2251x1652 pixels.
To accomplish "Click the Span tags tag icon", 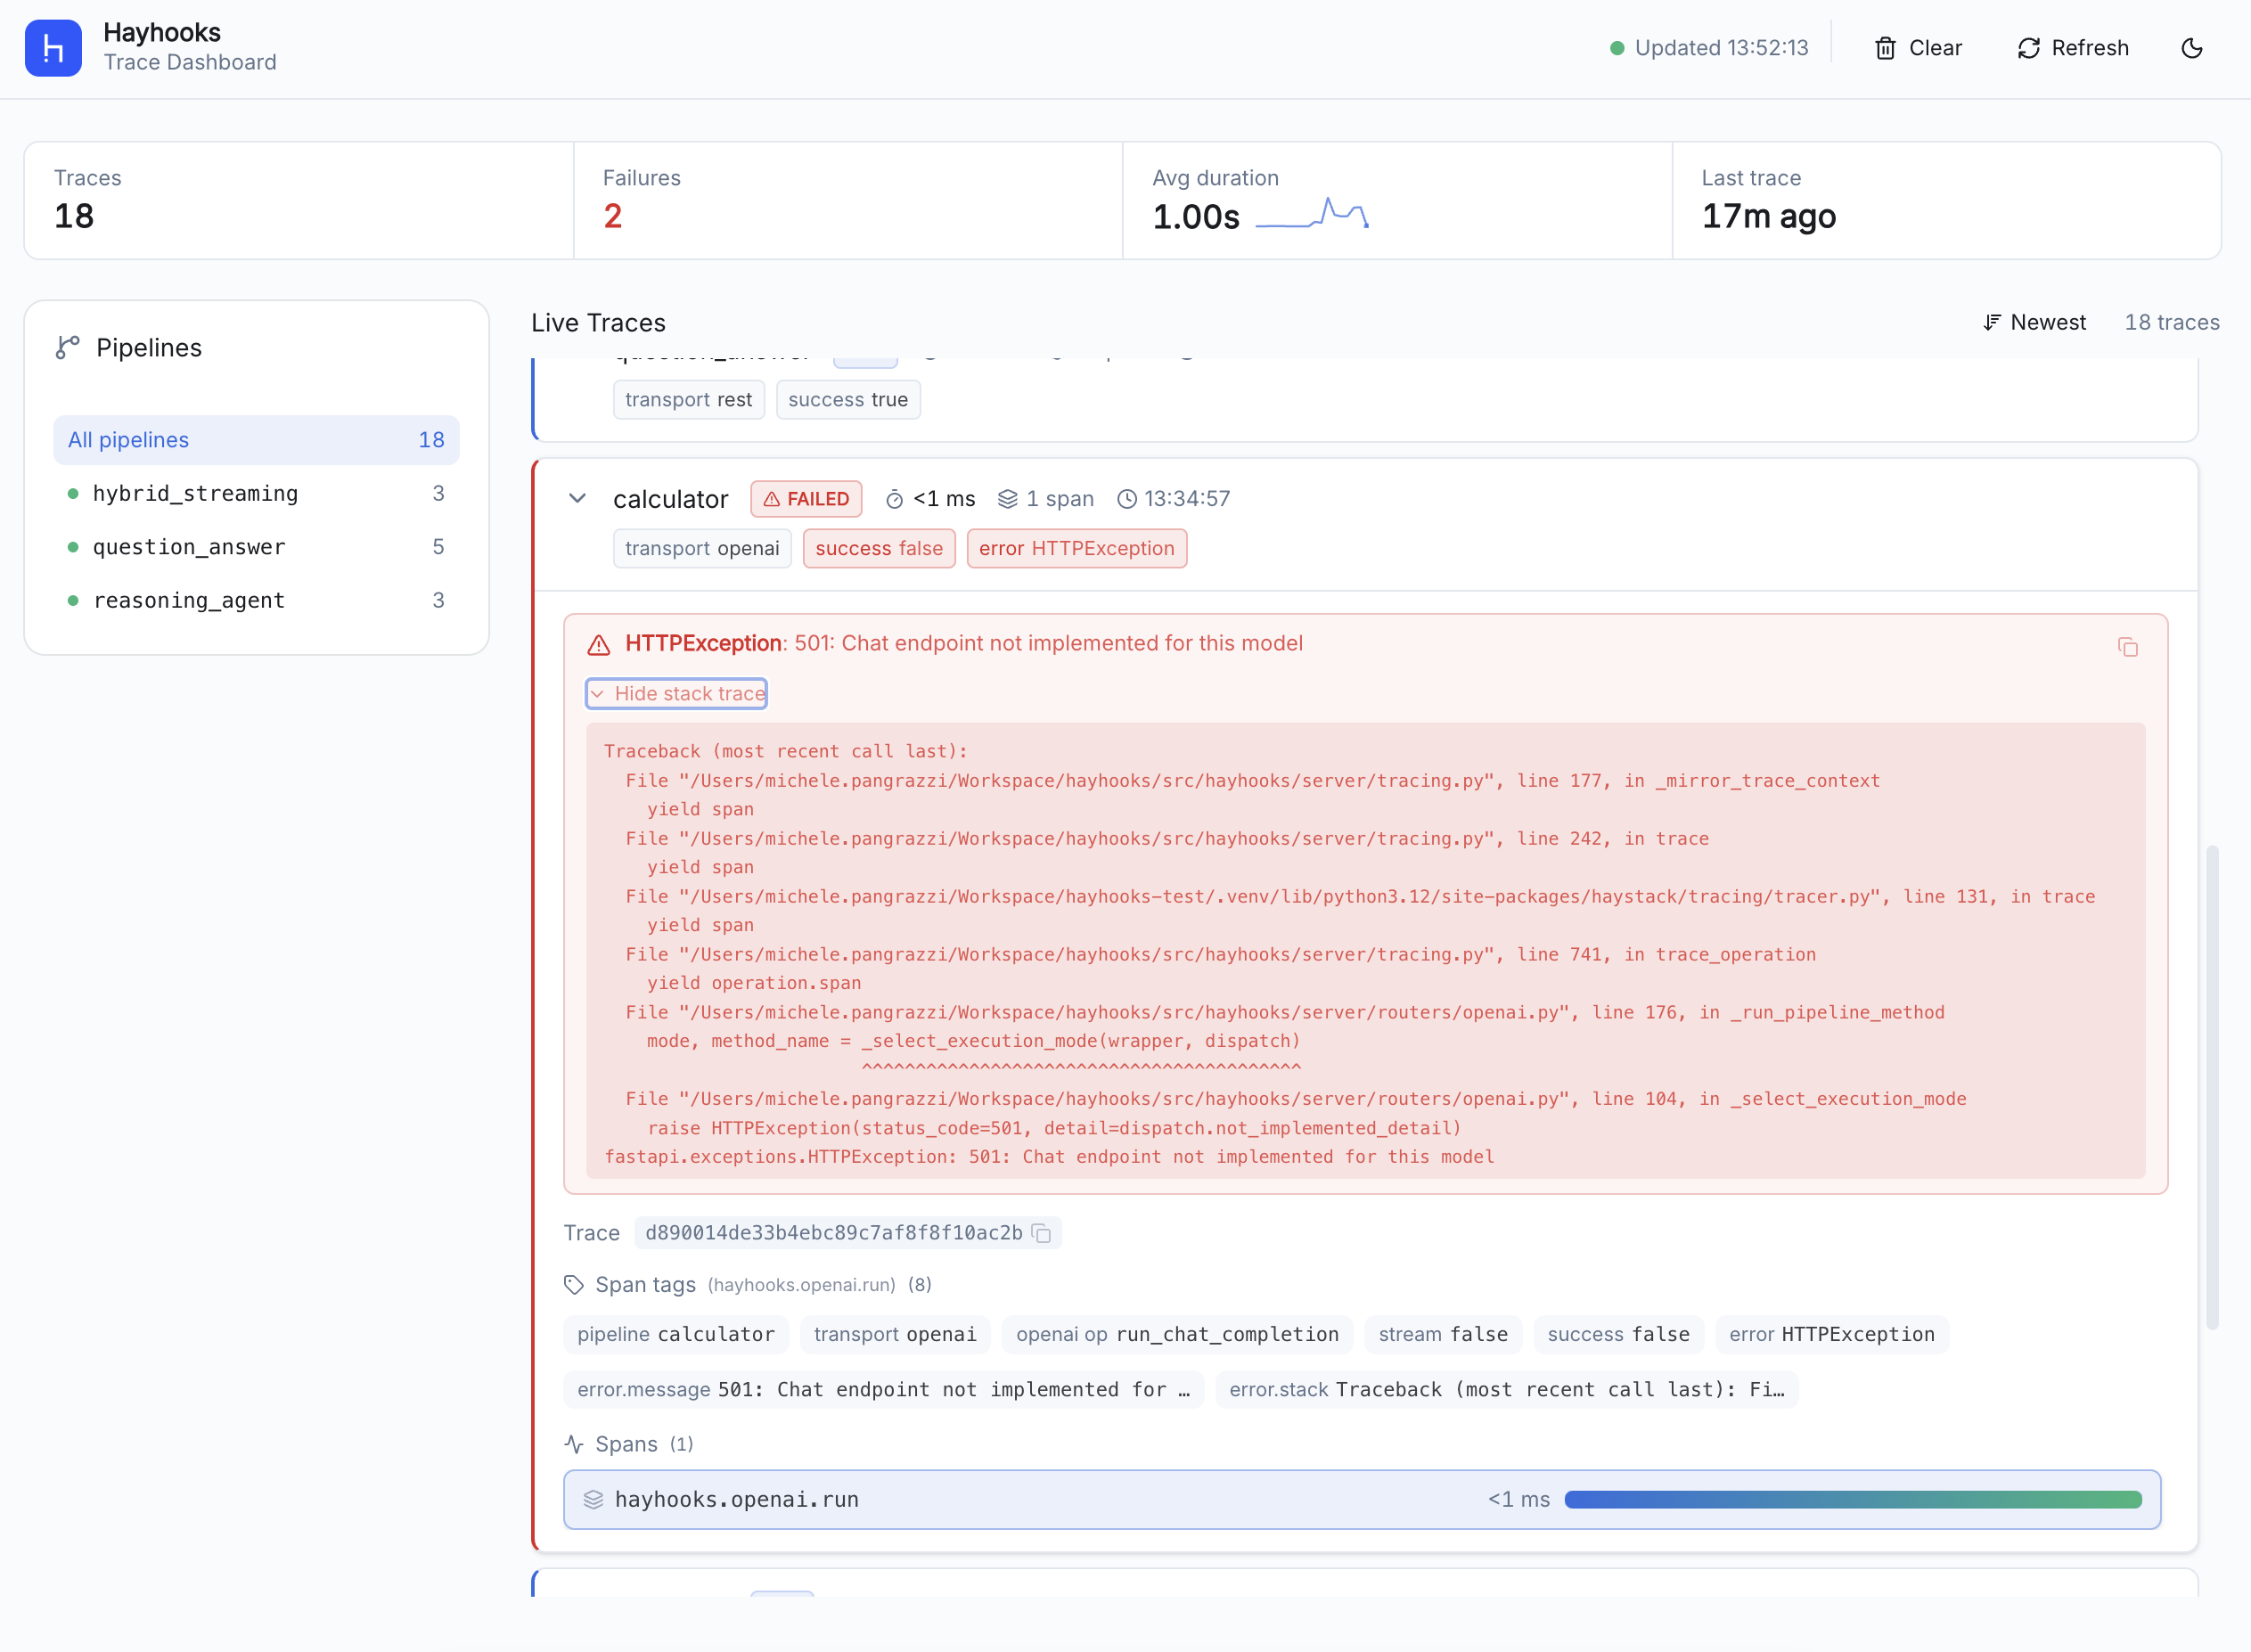I will tap(574, 1284).
